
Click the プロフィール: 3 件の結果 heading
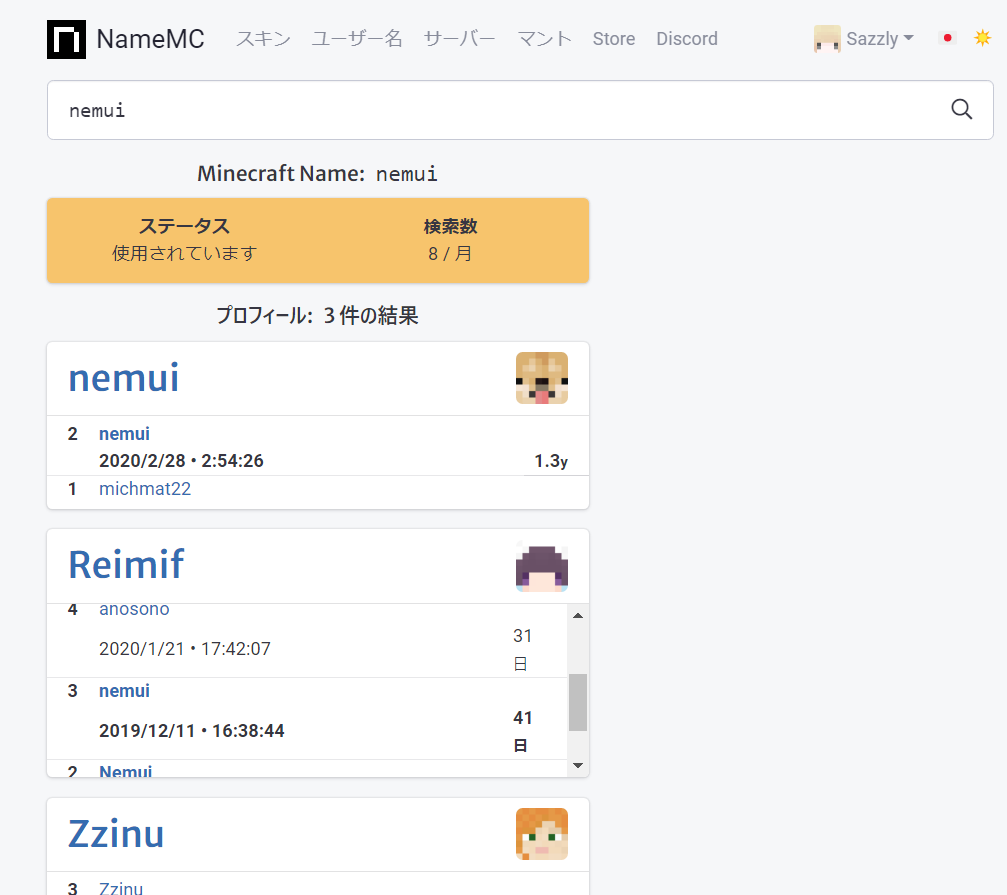click(x=317, y=315)
